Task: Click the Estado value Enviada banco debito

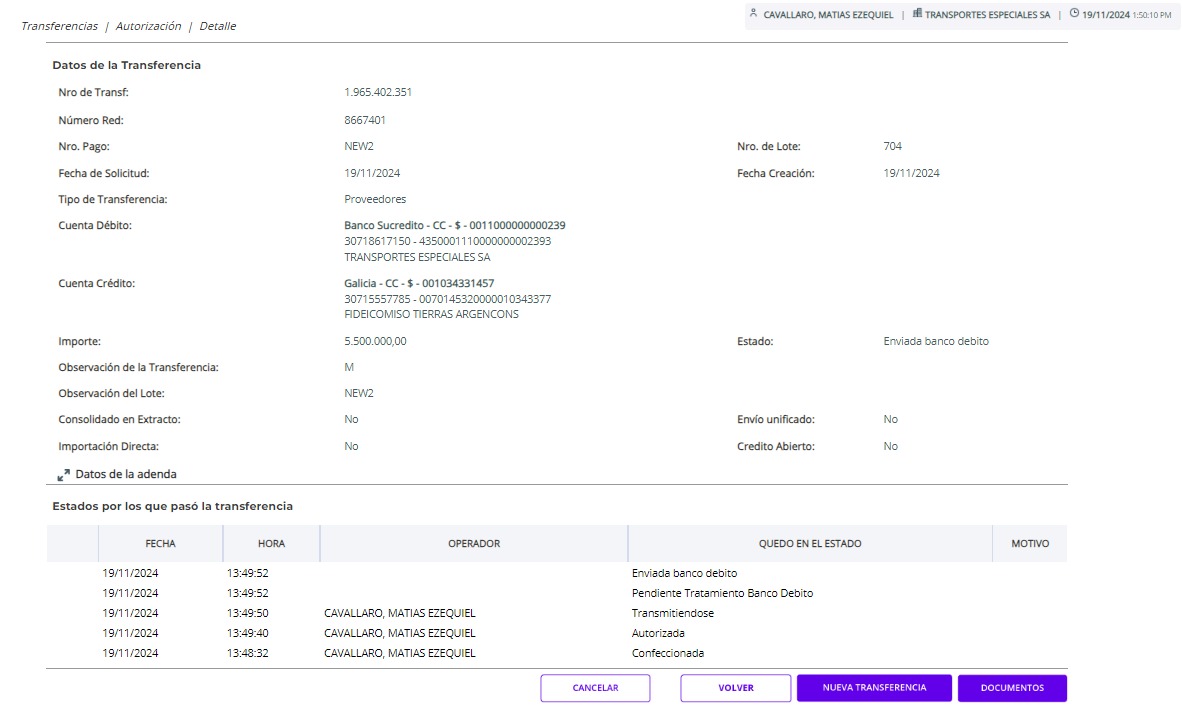Action: pos(936,341)
